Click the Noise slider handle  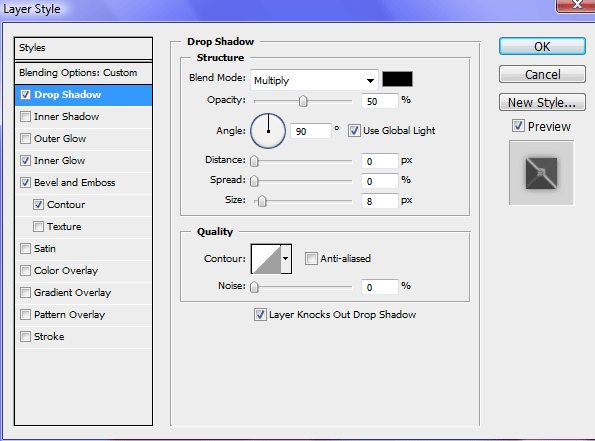pyautogui.click(x=254, y=287)
